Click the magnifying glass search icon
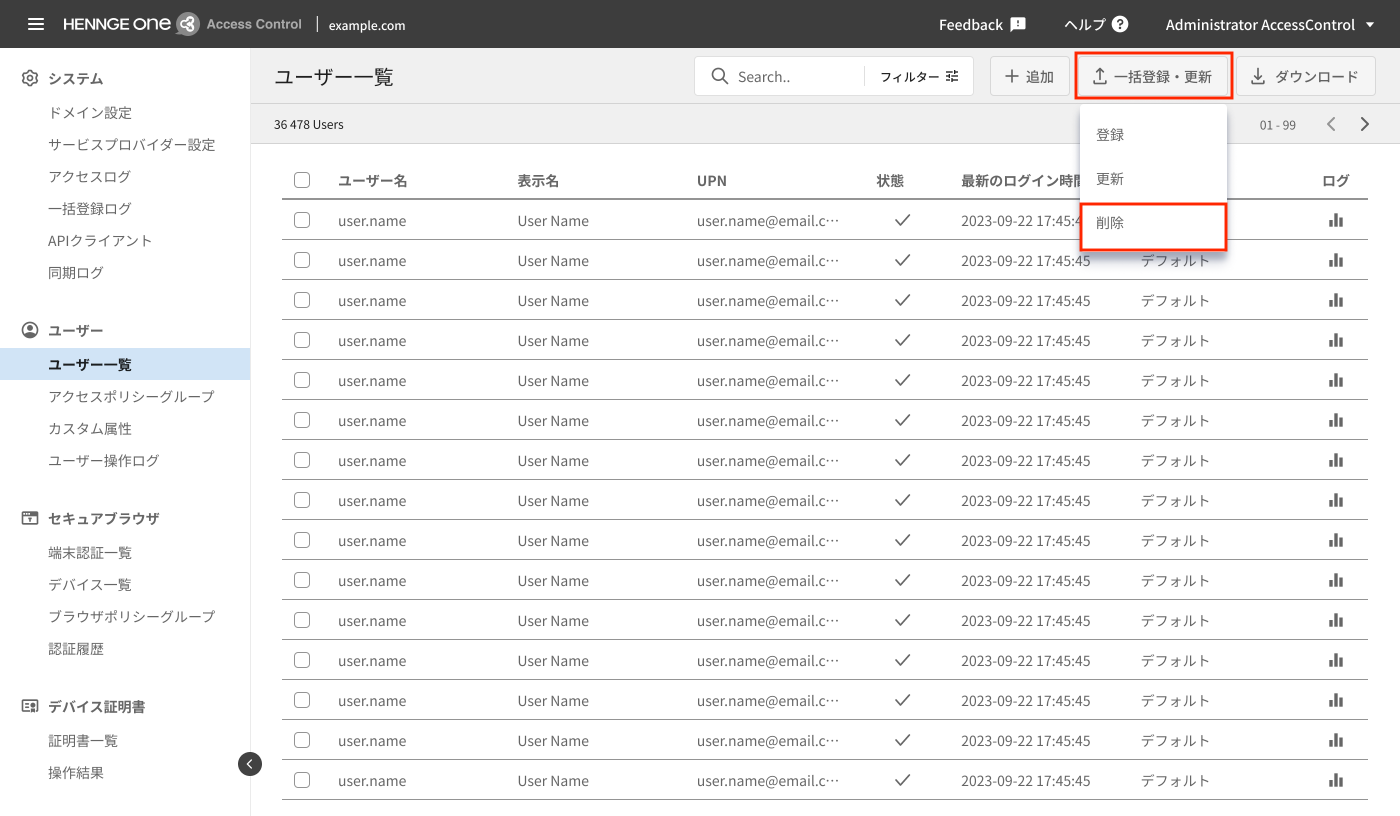The image size is (1400, 816). [x=719, y=76]
